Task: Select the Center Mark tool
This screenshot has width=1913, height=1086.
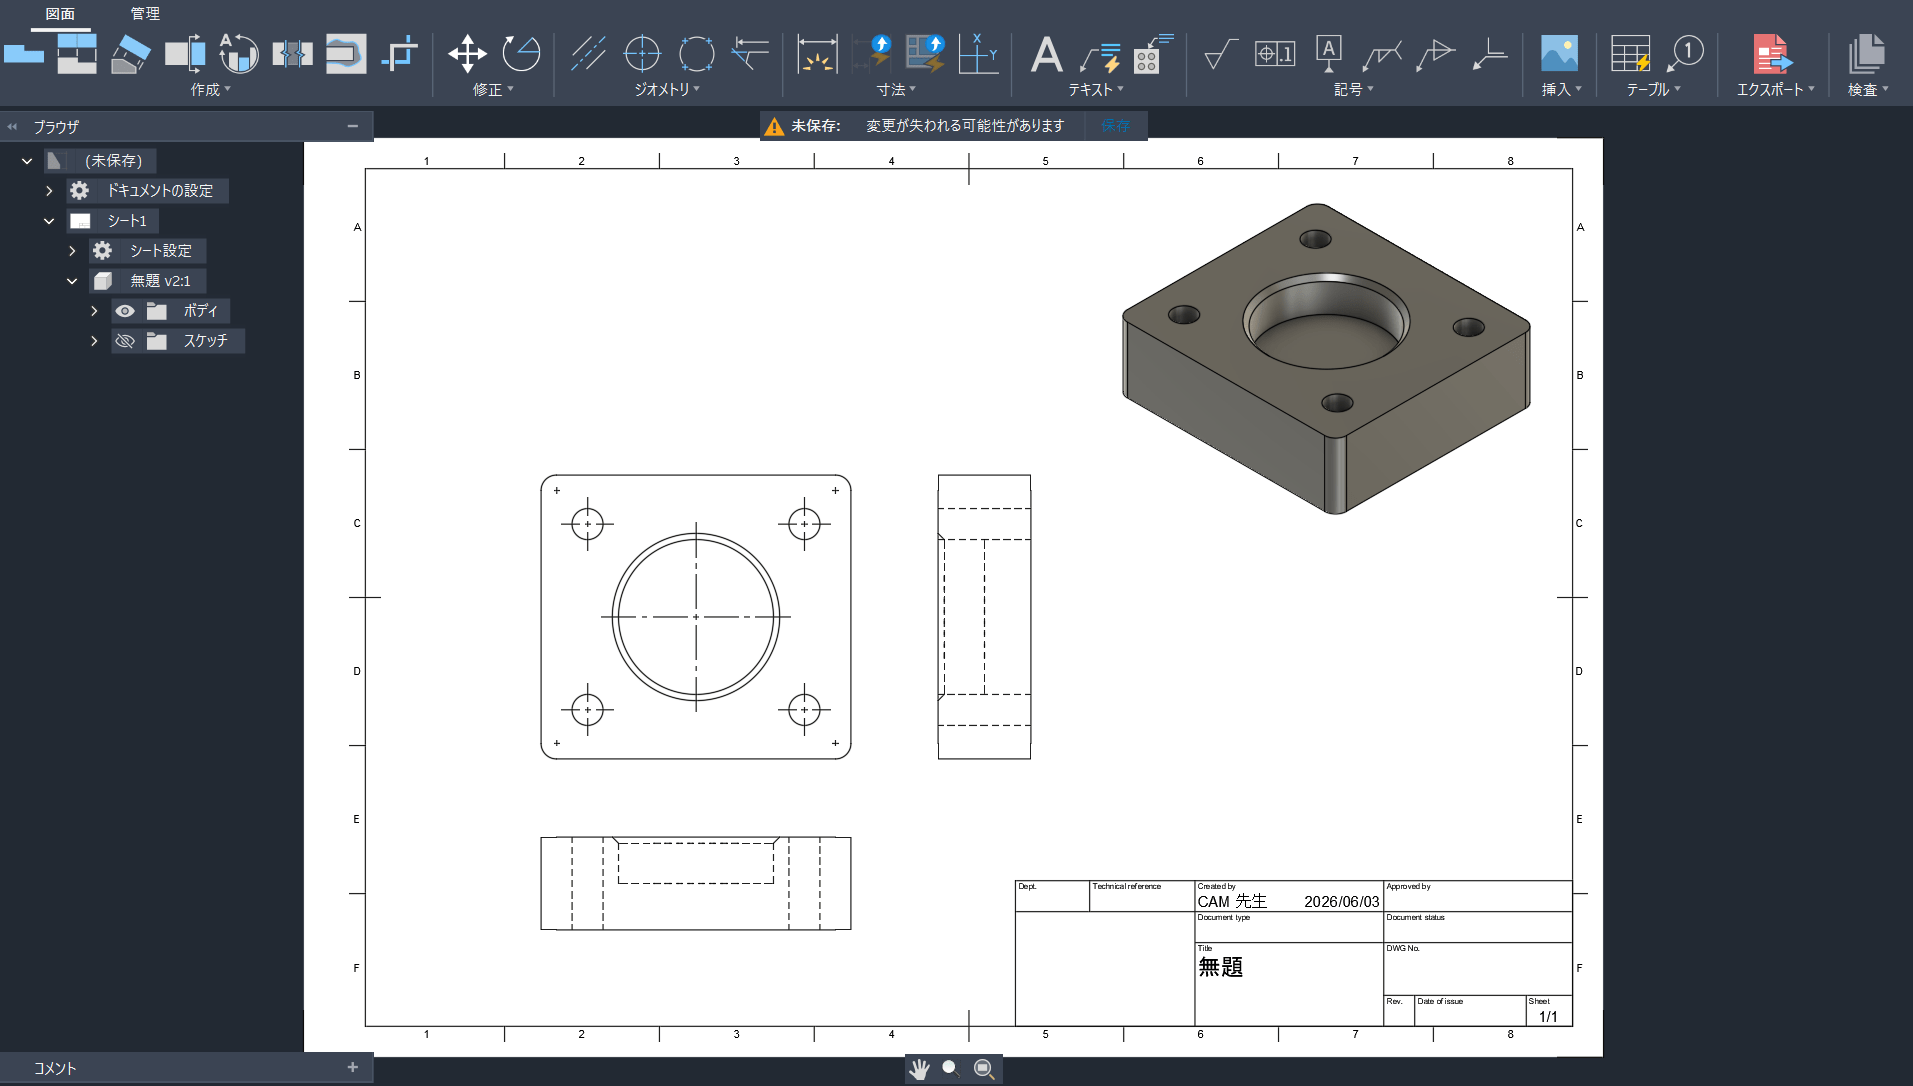Action: 642,53
